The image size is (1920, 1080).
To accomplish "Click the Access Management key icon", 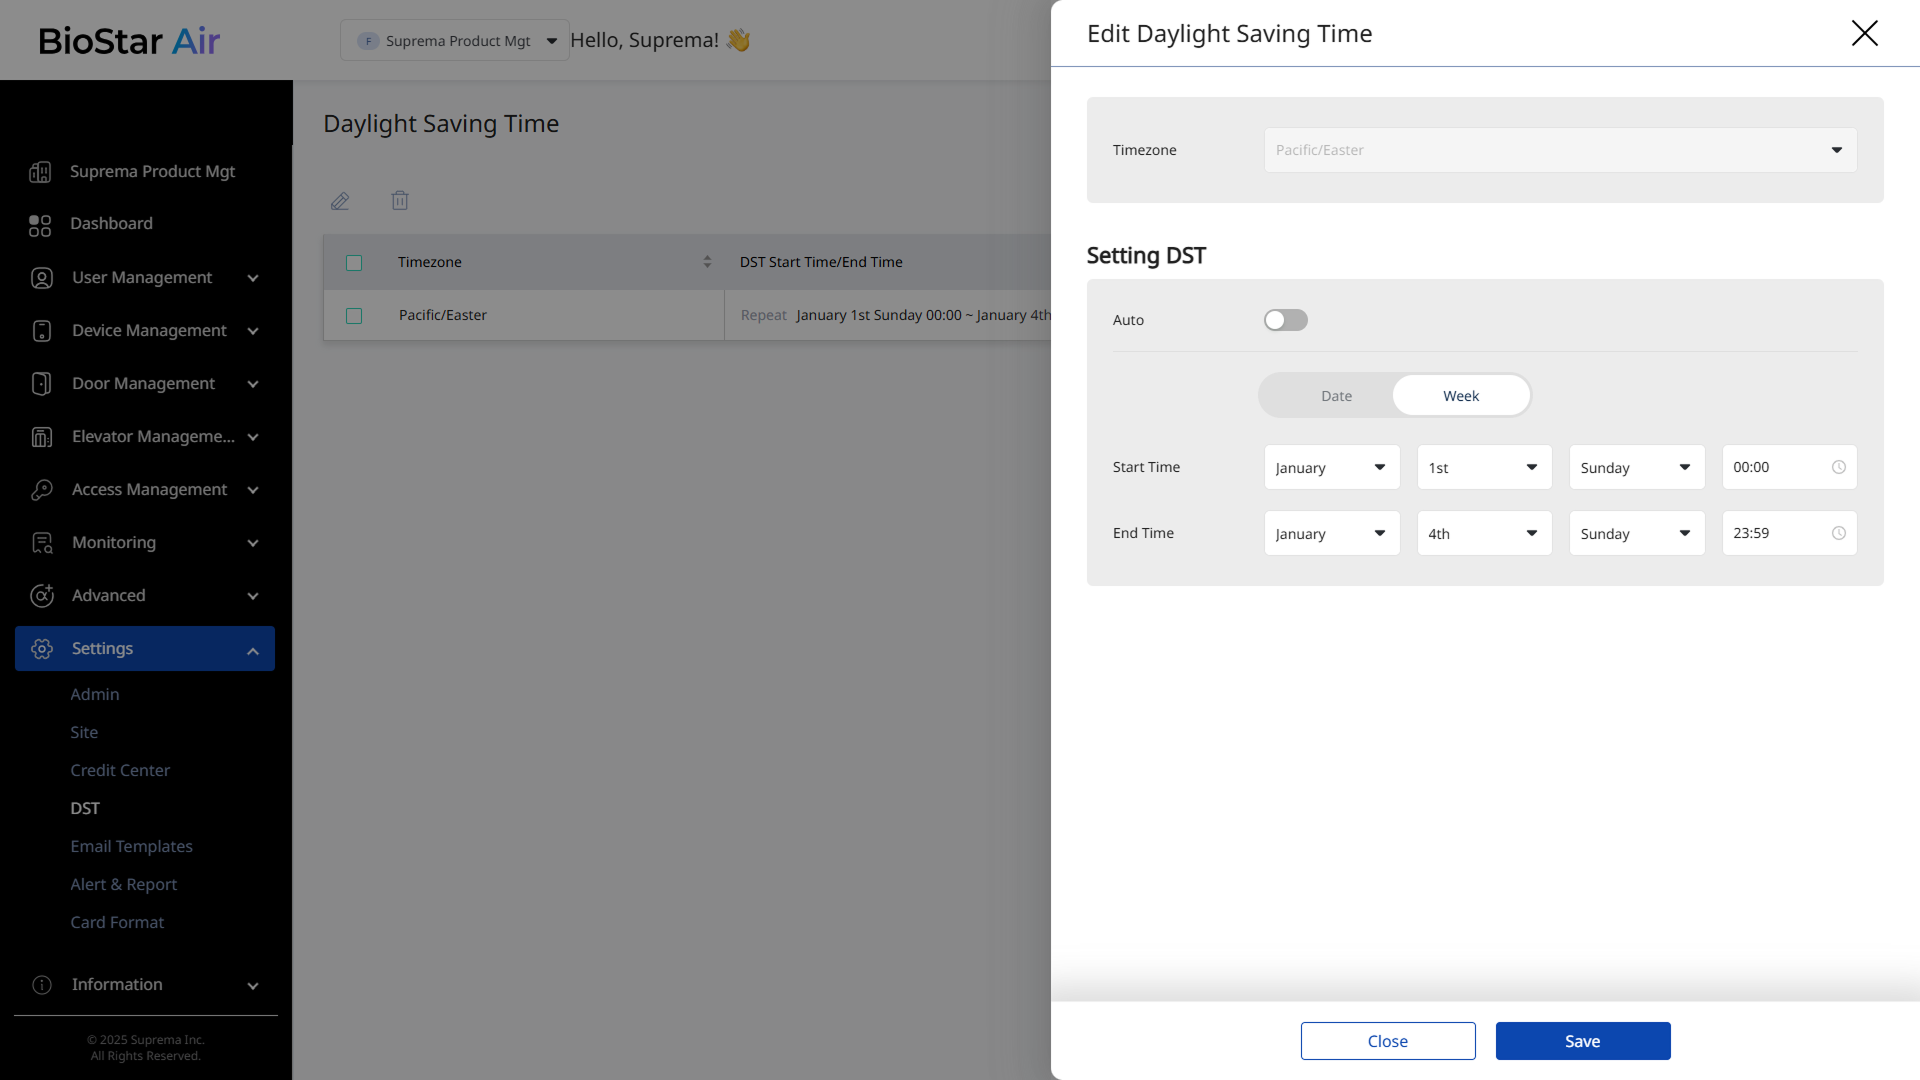I will [42, 490].
